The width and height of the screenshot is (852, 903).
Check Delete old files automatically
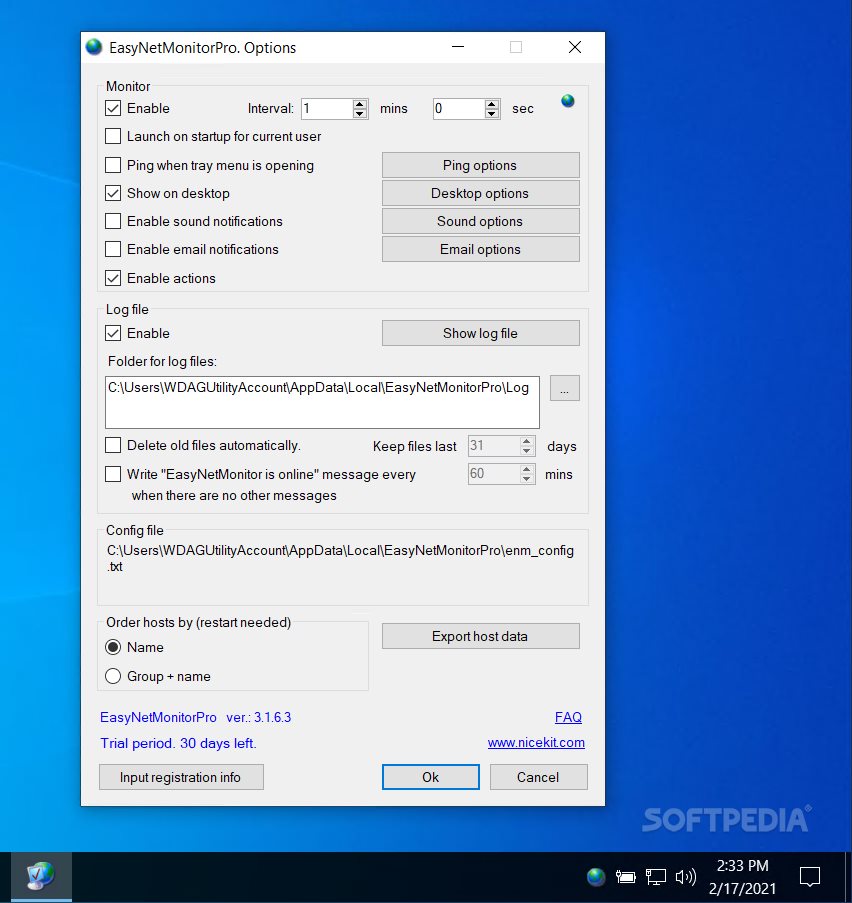pos(113,446)
